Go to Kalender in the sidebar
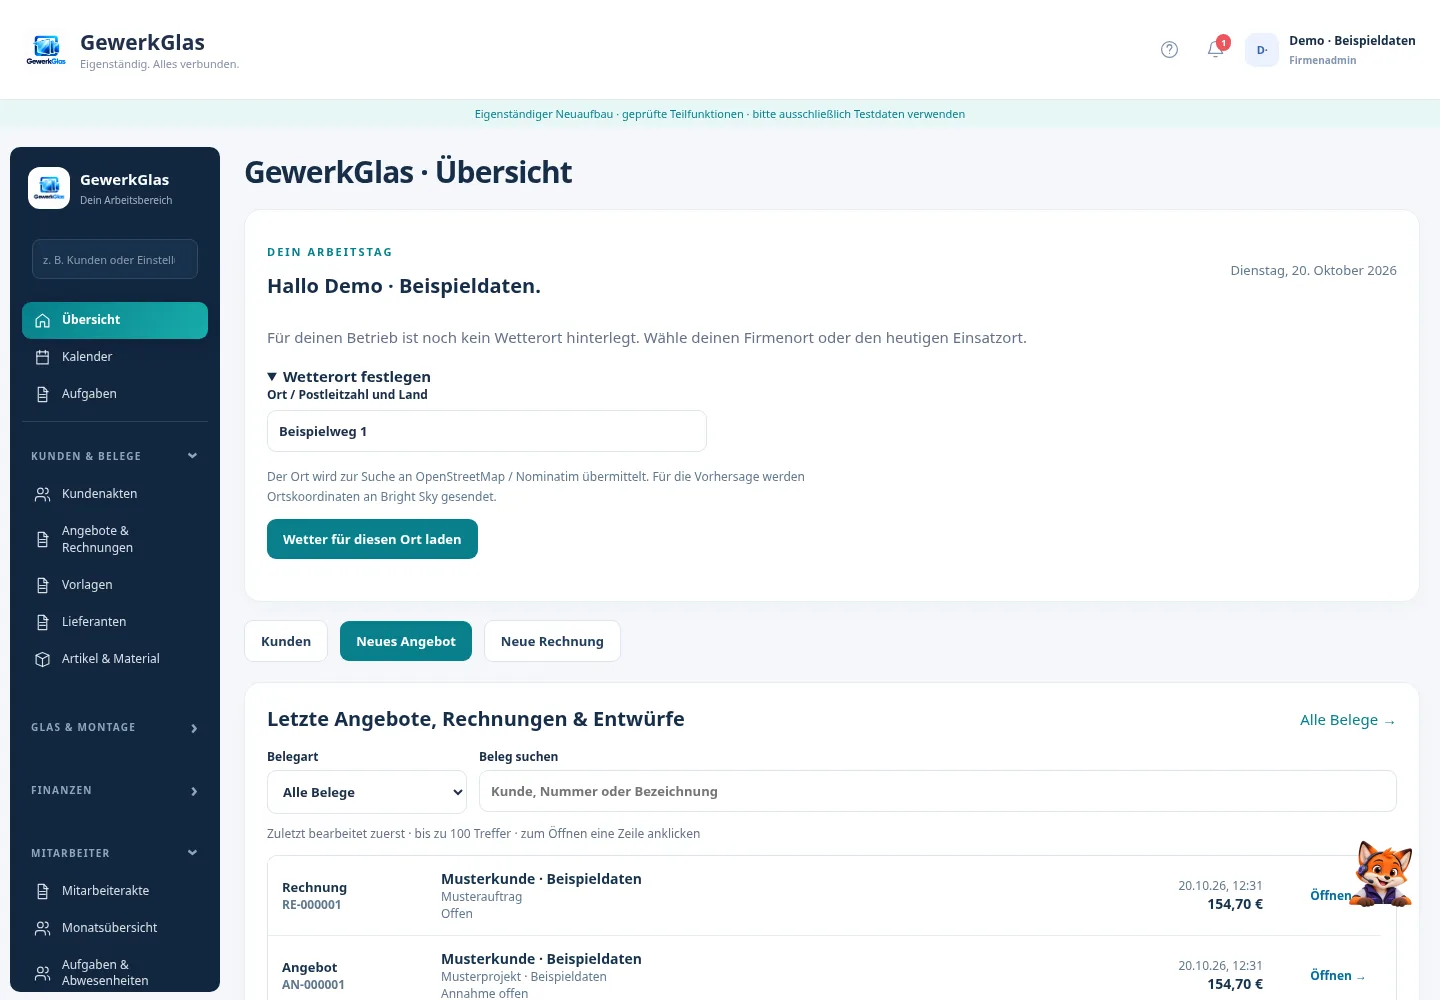 tap(115, 357)
